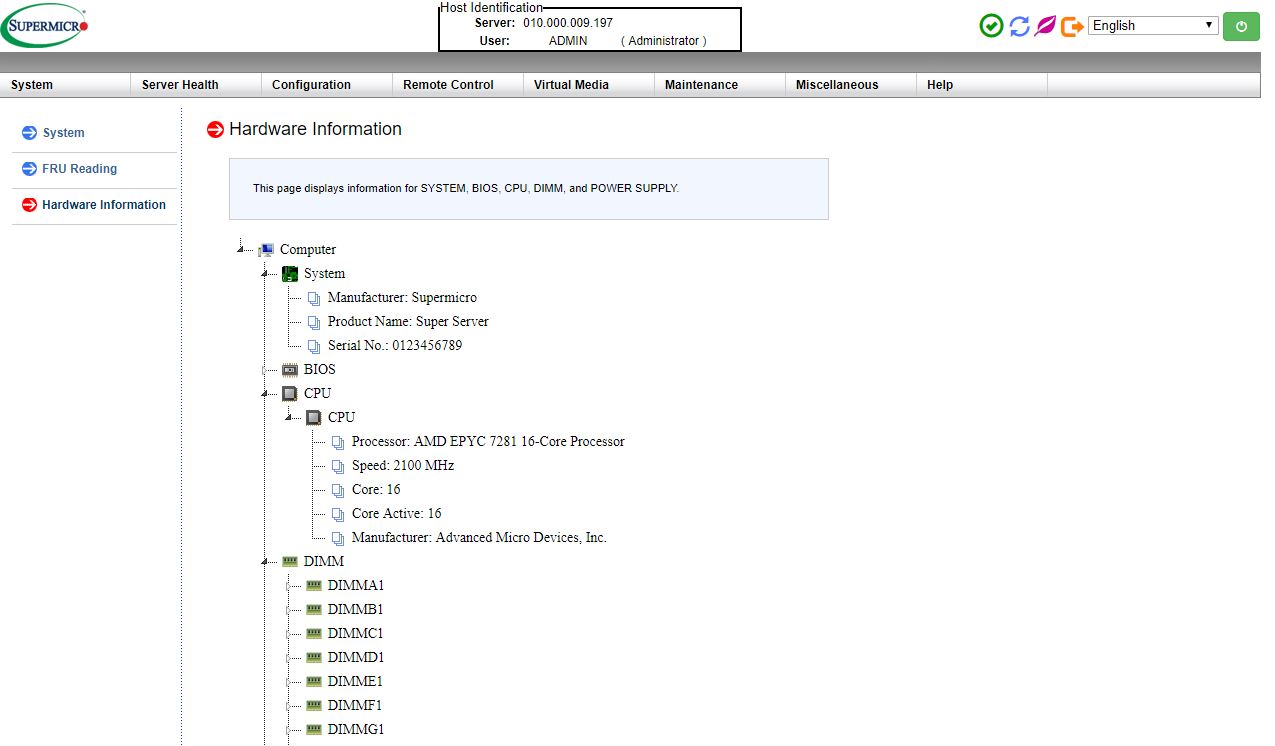
Task: Click the orange logout icon
Action: click(x=1070, y=25)
